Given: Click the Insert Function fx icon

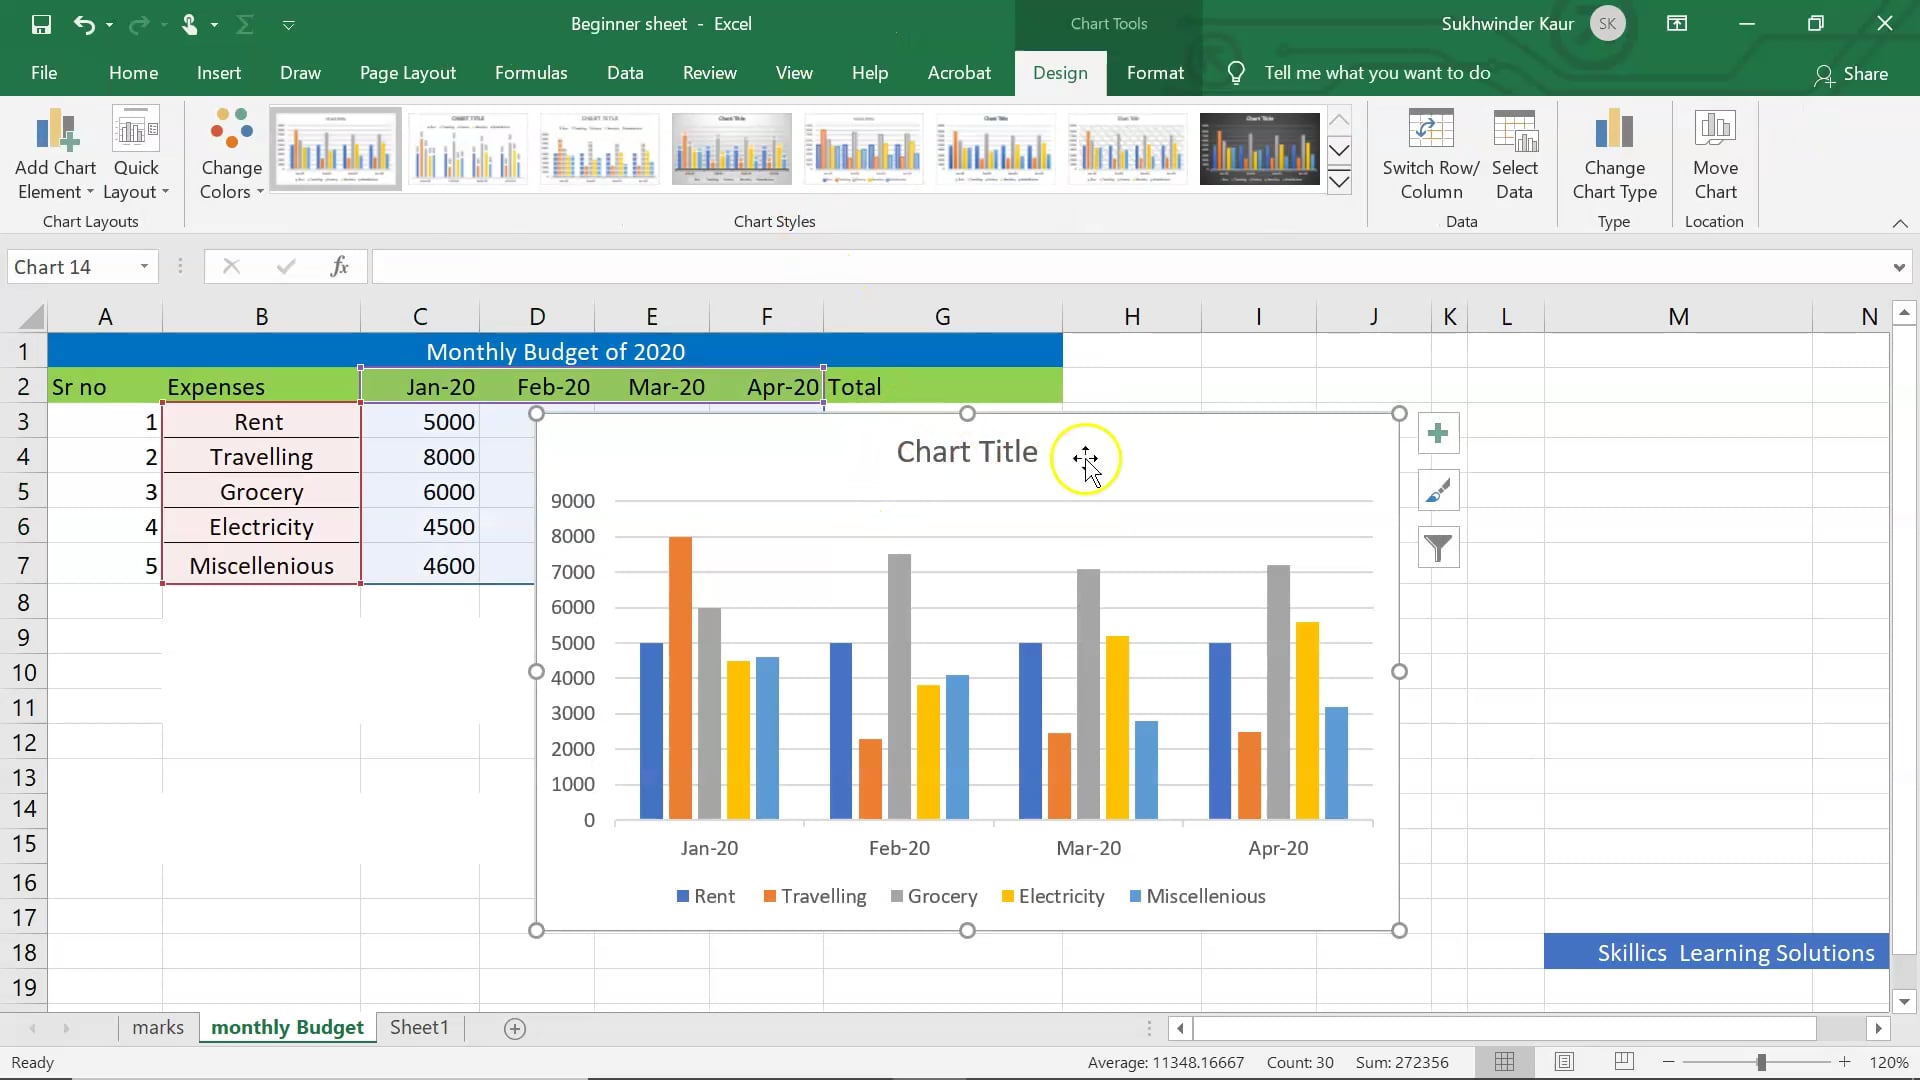Looking at the screenshot, I should tap(340, 266).
